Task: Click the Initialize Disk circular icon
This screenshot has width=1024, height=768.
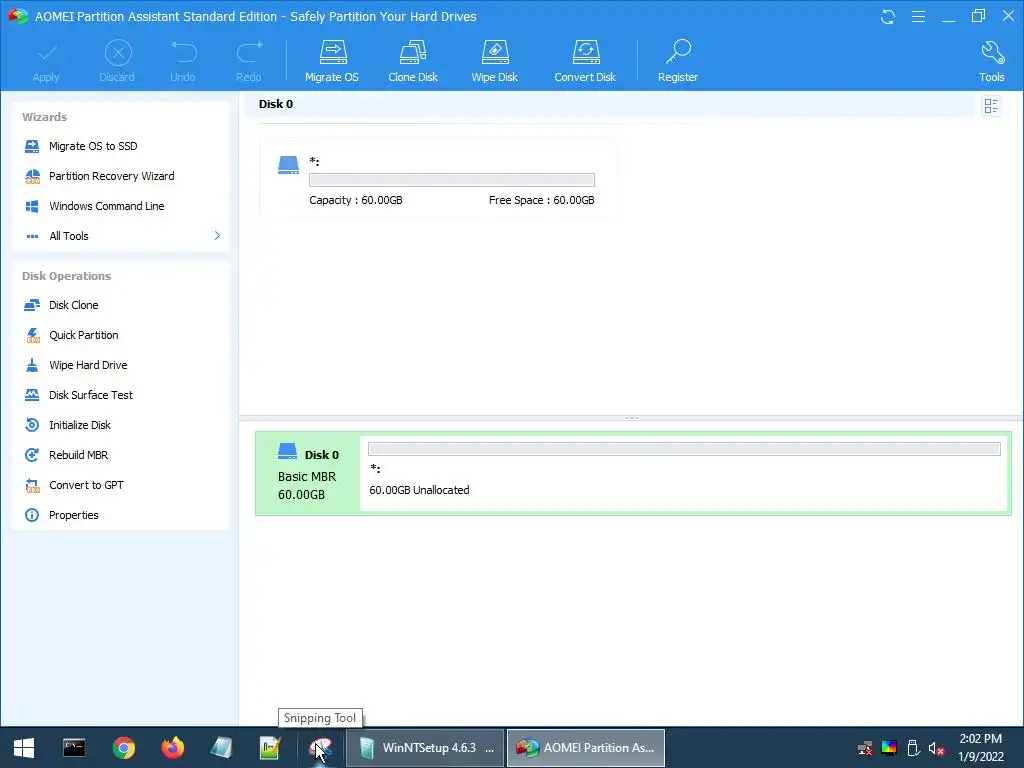Action: point(32,425)
